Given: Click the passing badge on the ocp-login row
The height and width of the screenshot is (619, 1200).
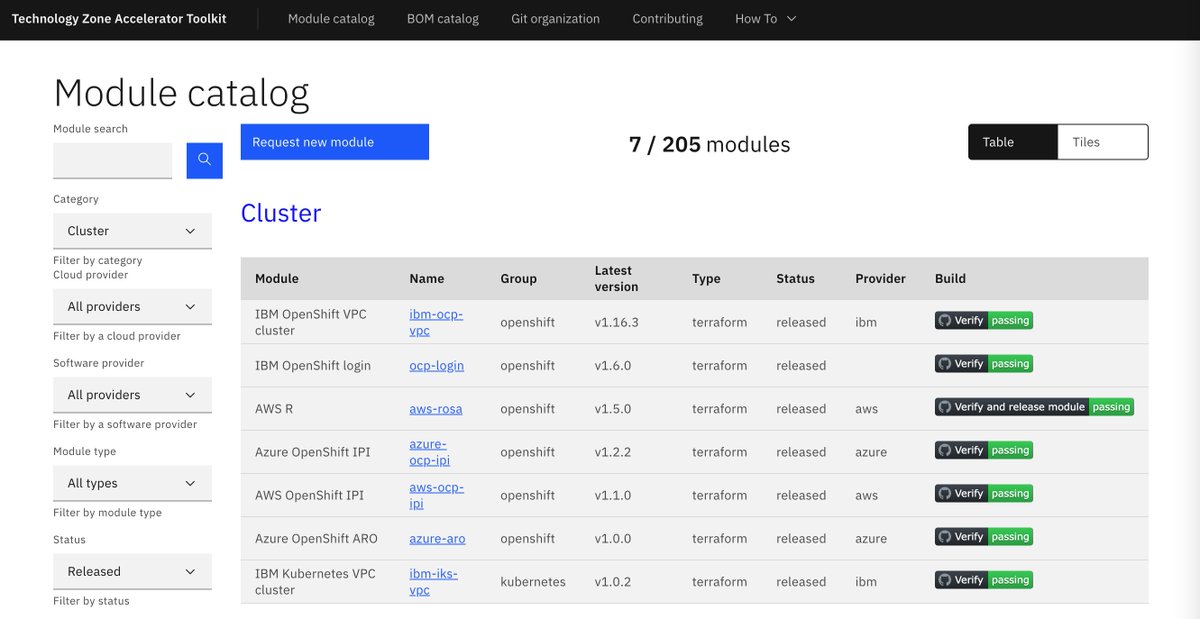Looking at the screenshot, I should click(1008, 363).
